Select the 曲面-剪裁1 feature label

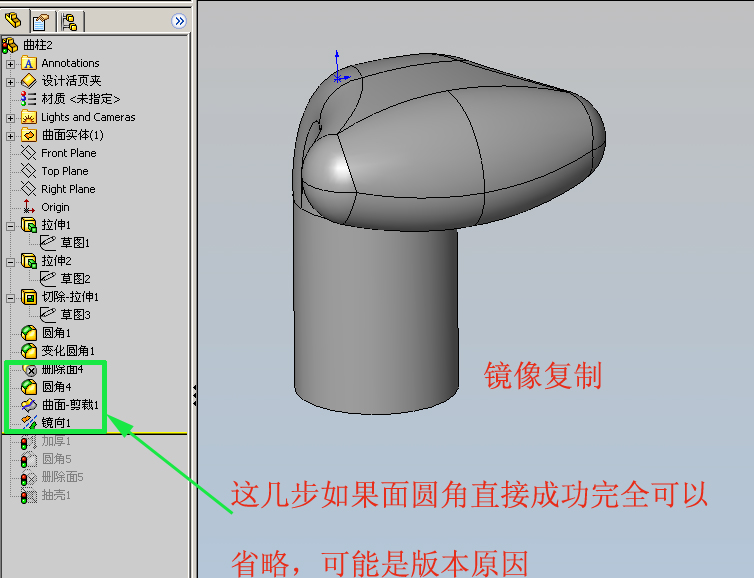(x=70, y=405)
